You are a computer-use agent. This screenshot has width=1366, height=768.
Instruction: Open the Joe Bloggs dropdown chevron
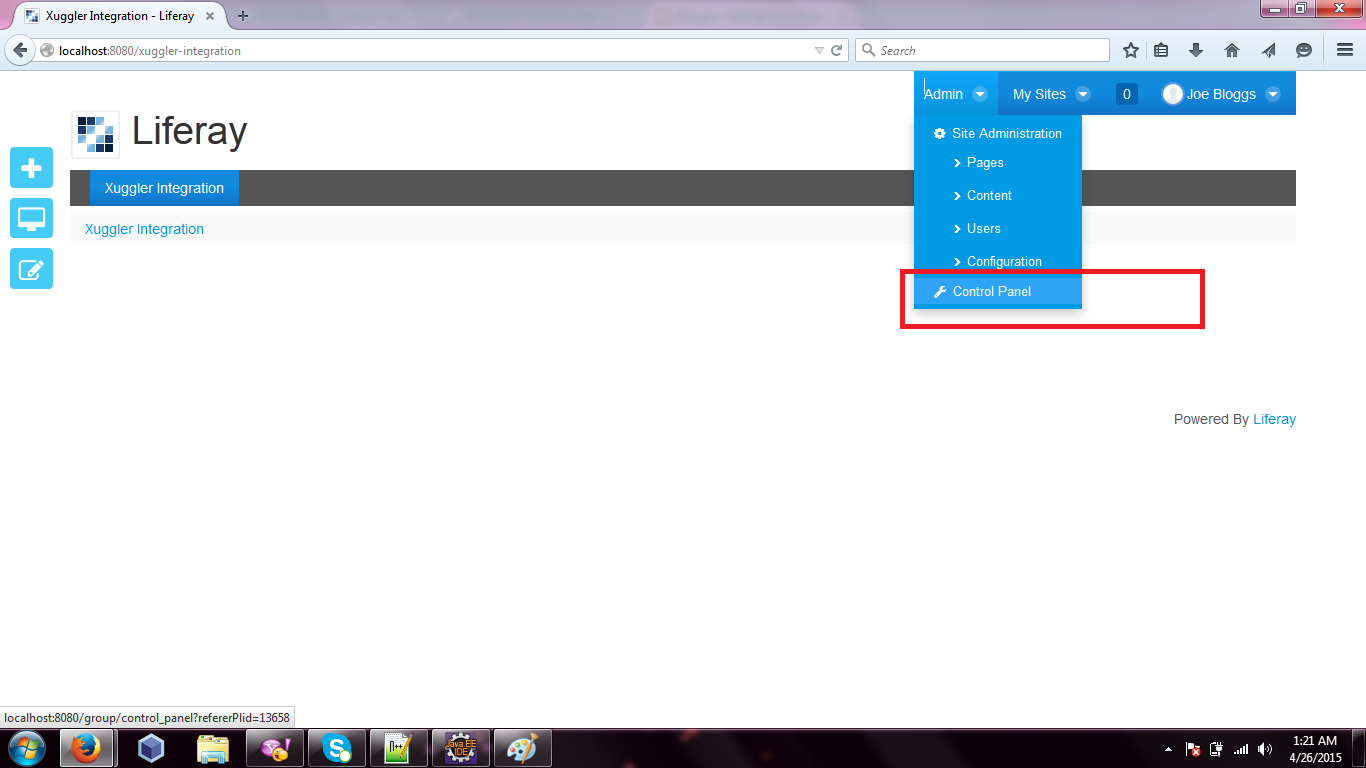[1273, 93]
